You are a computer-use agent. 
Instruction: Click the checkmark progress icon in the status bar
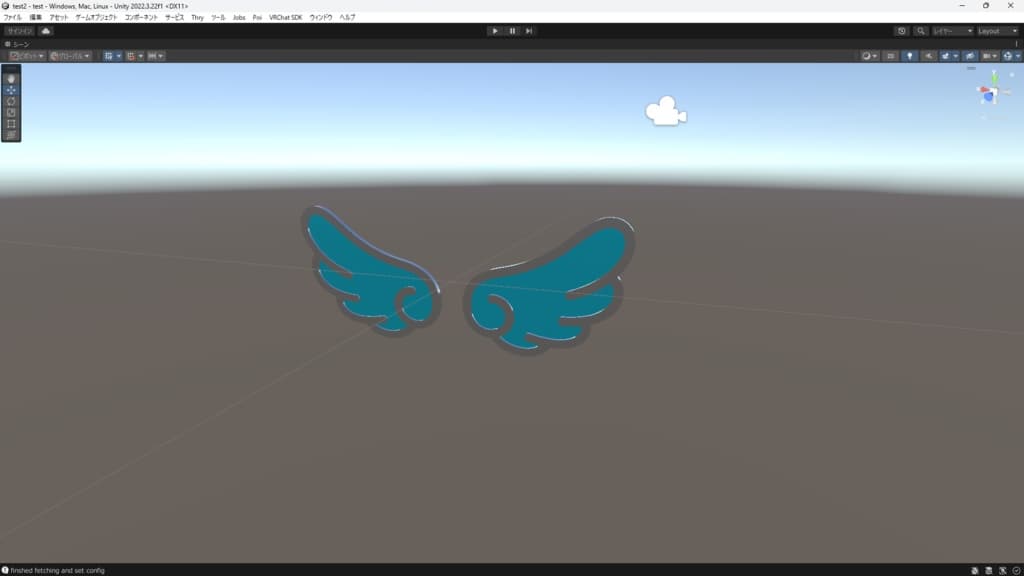point(1016,570)
